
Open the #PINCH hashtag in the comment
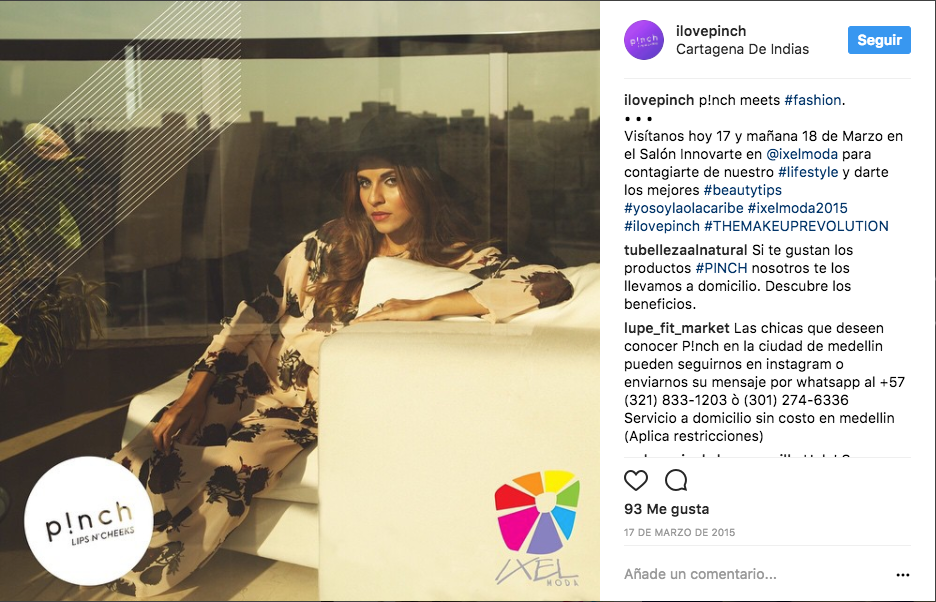(721, 268)
